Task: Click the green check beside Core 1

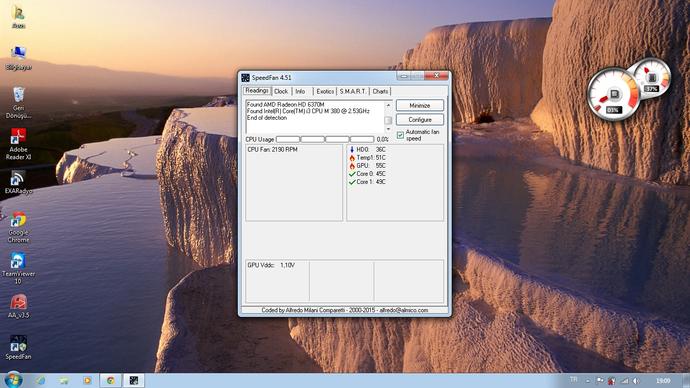Action: [x=352, y=182]
